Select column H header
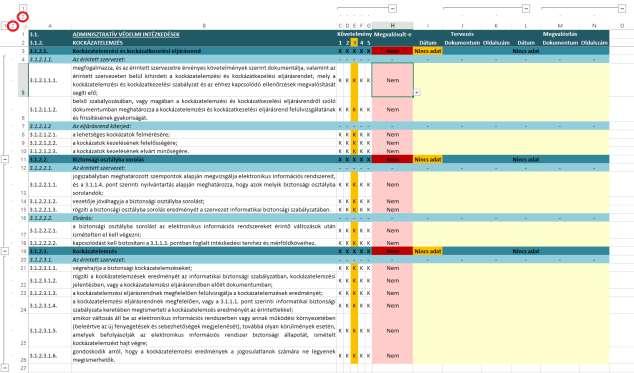 (x=392, y=26)
